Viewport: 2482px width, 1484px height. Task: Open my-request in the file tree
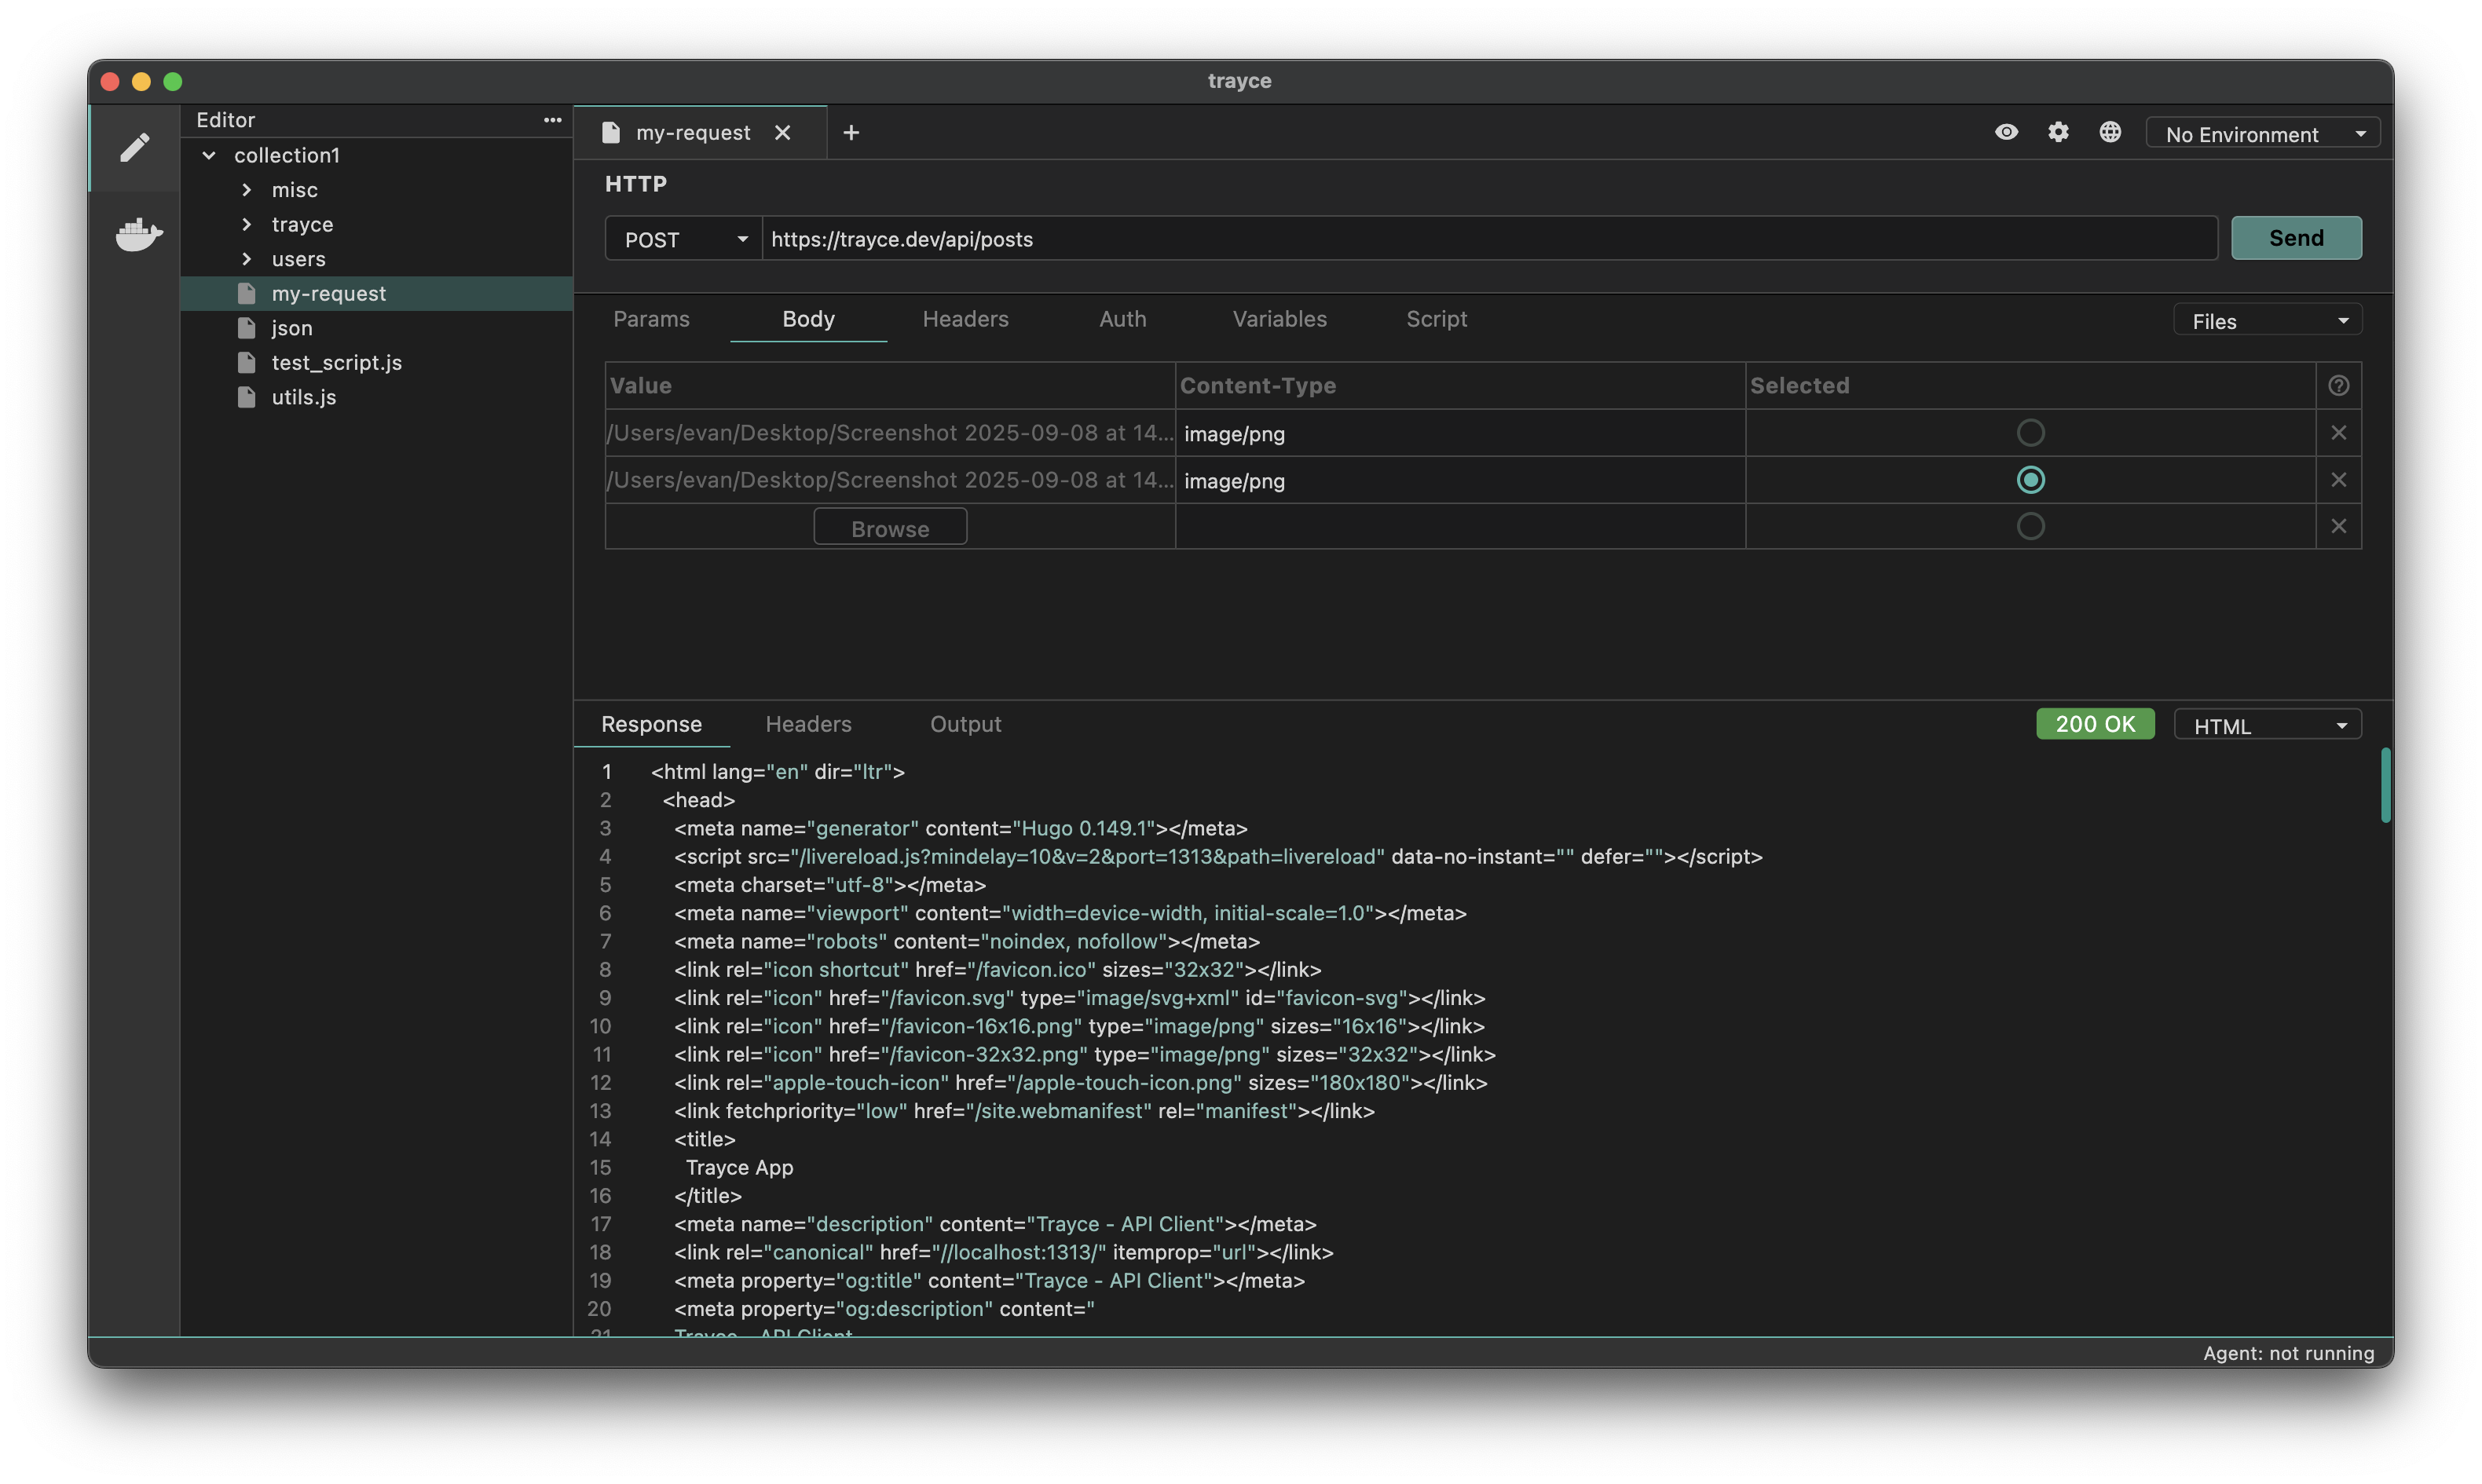(x=376, y=294)
